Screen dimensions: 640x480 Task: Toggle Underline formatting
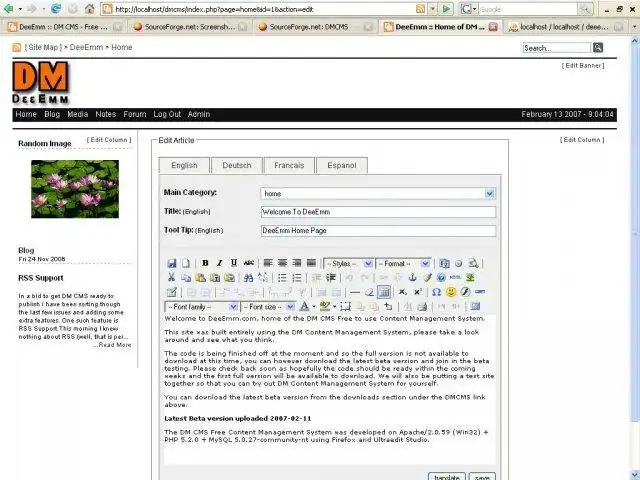point(233,263)
